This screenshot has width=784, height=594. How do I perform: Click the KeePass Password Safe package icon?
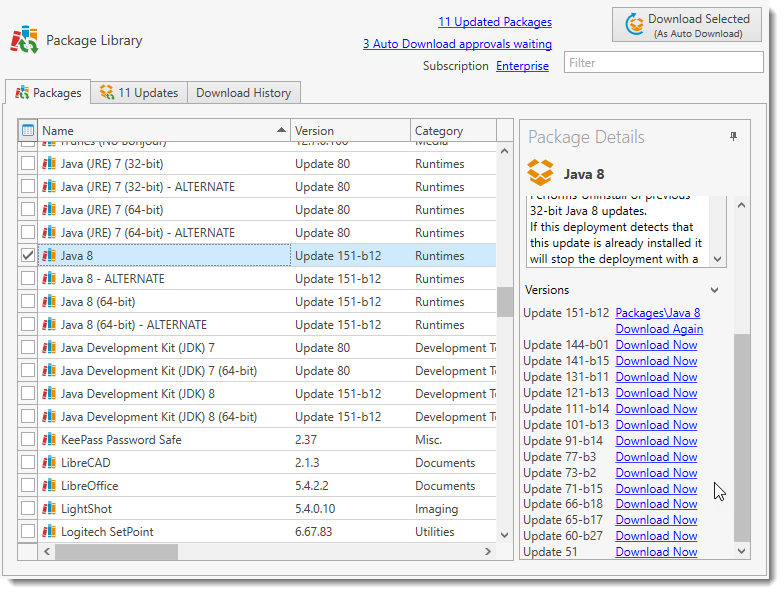coord(49,440)
